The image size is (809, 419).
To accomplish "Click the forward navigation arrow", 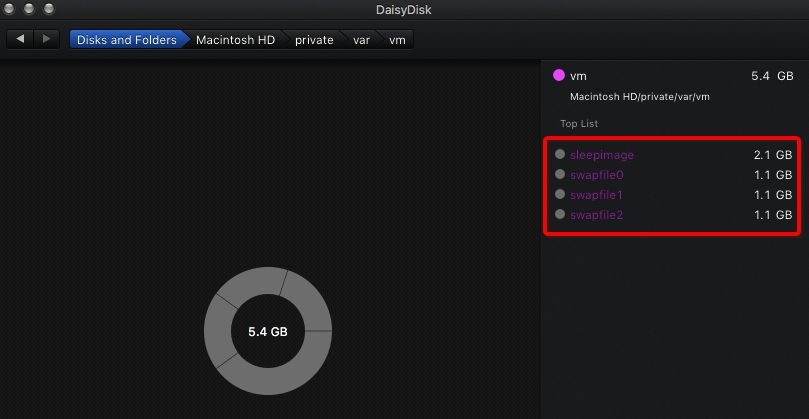I will click(46, 39).
